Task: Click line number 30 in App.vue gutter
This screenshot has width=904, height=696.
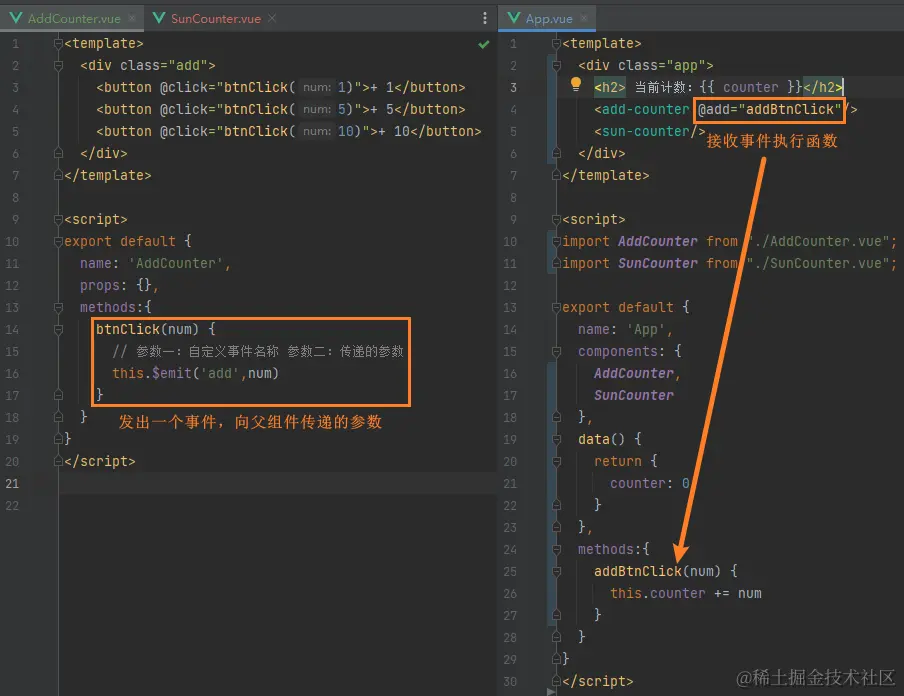Action: click(510, 682)
